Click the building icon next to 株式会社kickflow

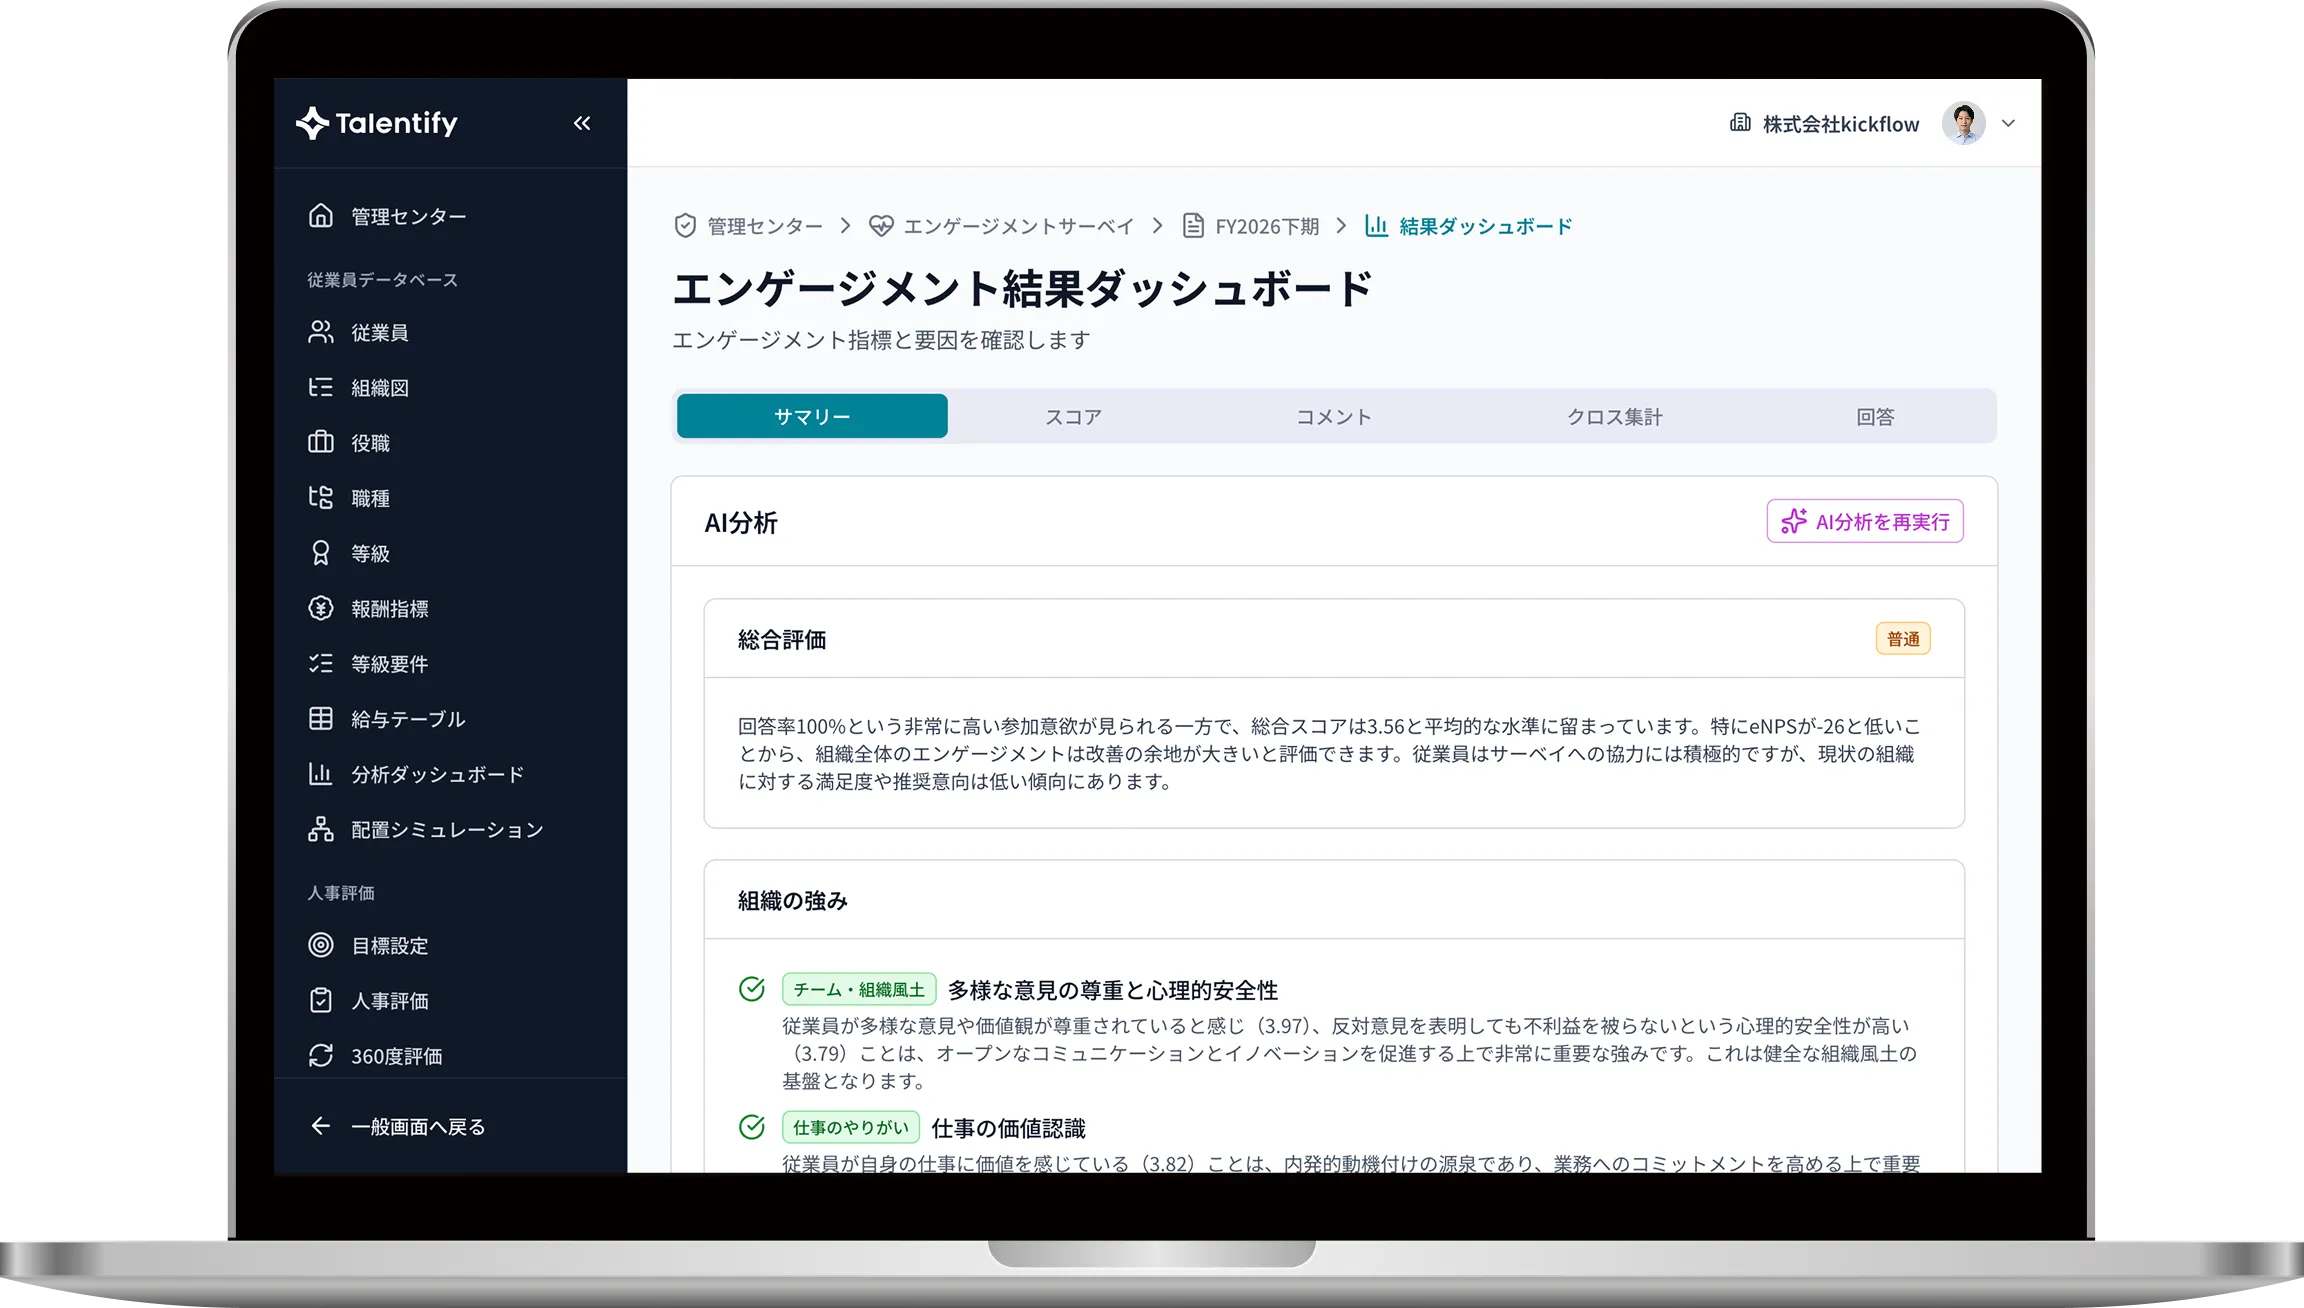1741,123
